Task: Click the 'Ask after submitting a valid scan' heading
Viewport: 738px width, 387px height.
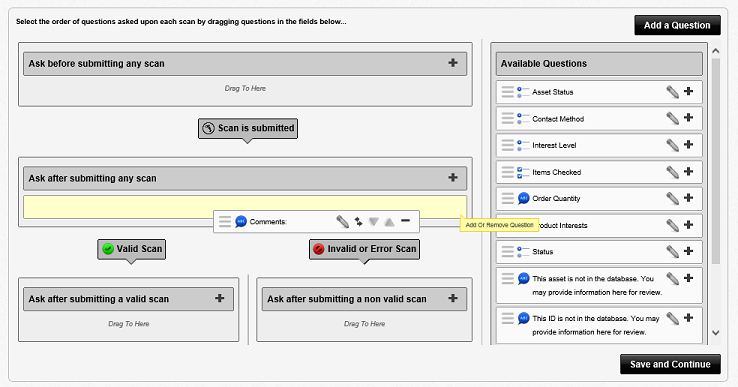Action: 98,299
